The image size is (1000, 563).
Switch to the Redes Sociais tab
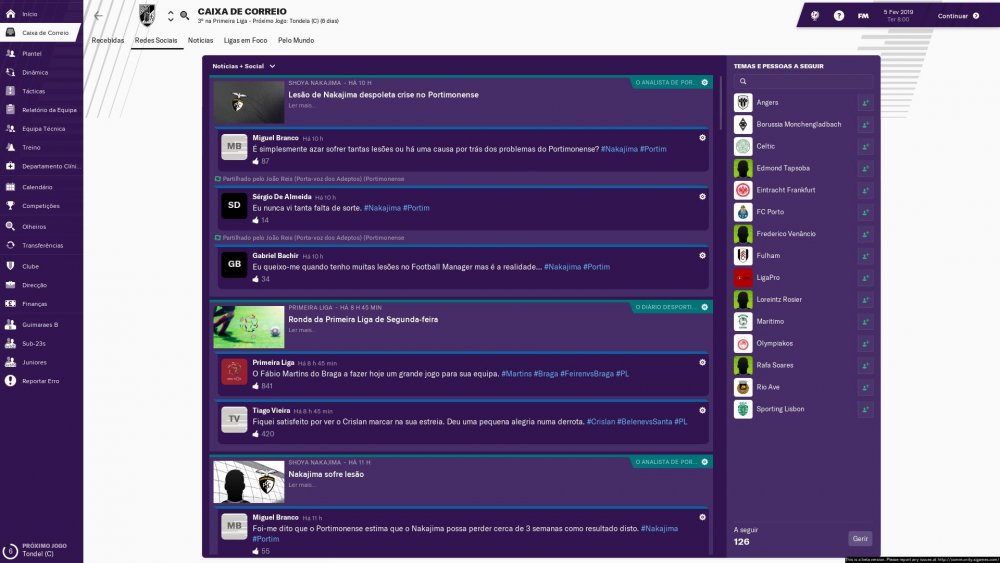coord(156,40)
